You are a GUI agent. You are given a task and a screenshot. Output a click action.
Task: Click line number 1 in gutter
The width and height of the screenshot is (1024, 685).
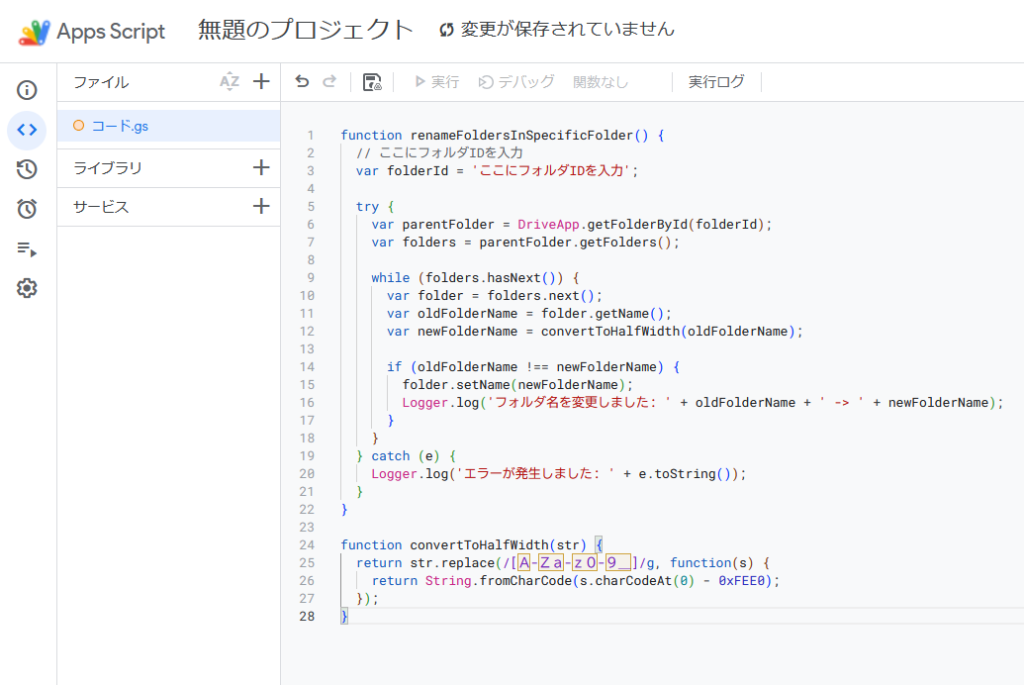click(x=311, y=135)
